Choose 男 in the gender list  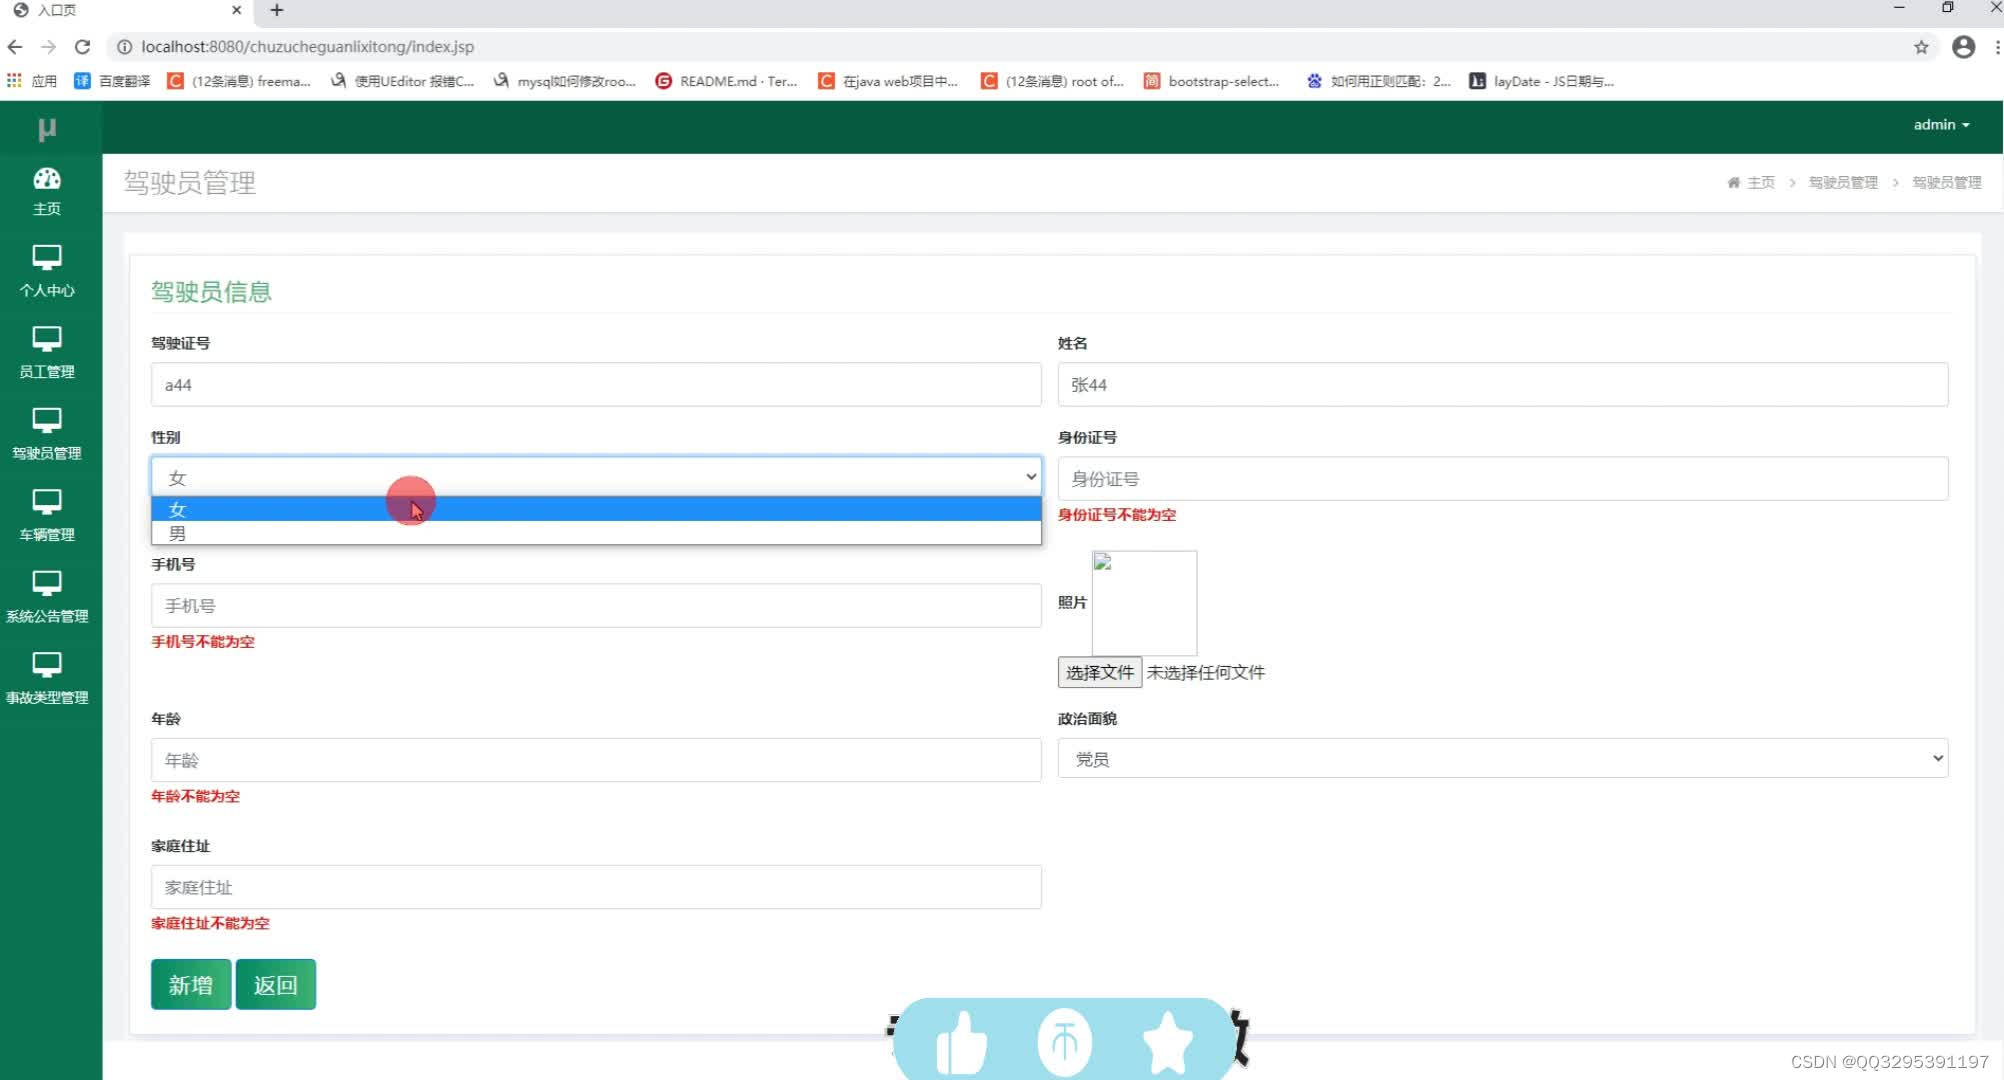click(596, 533)
